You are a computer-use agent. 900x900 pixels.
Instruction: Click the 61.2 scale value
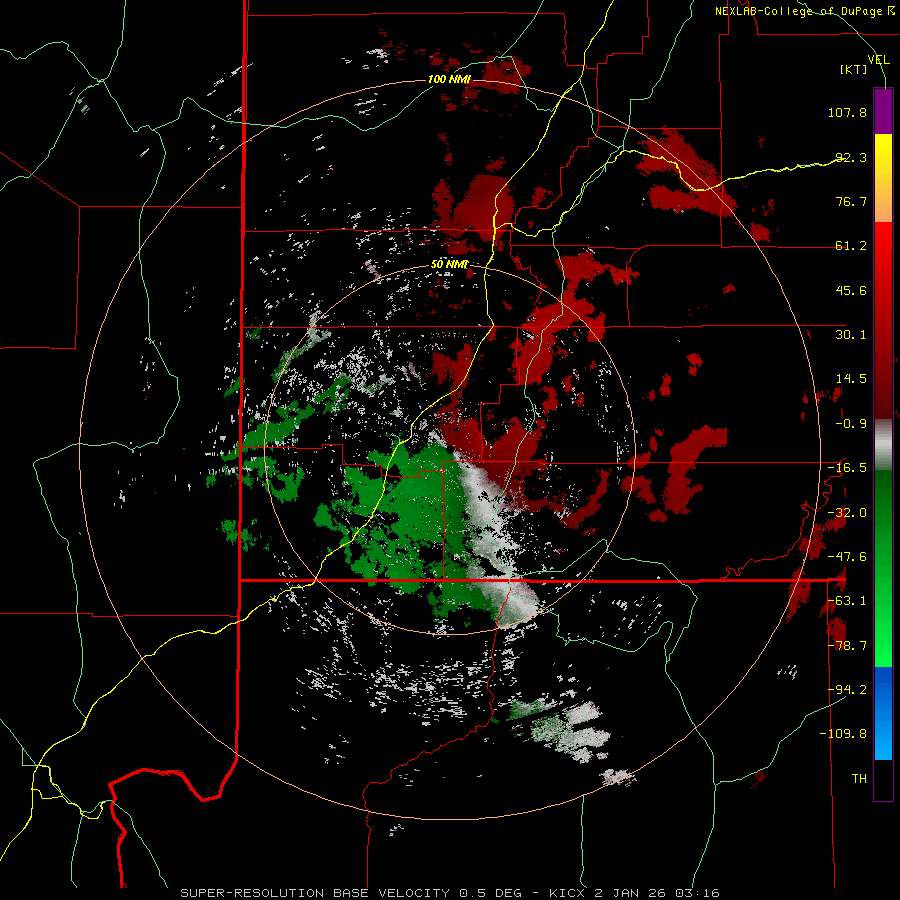click(851, 246)
